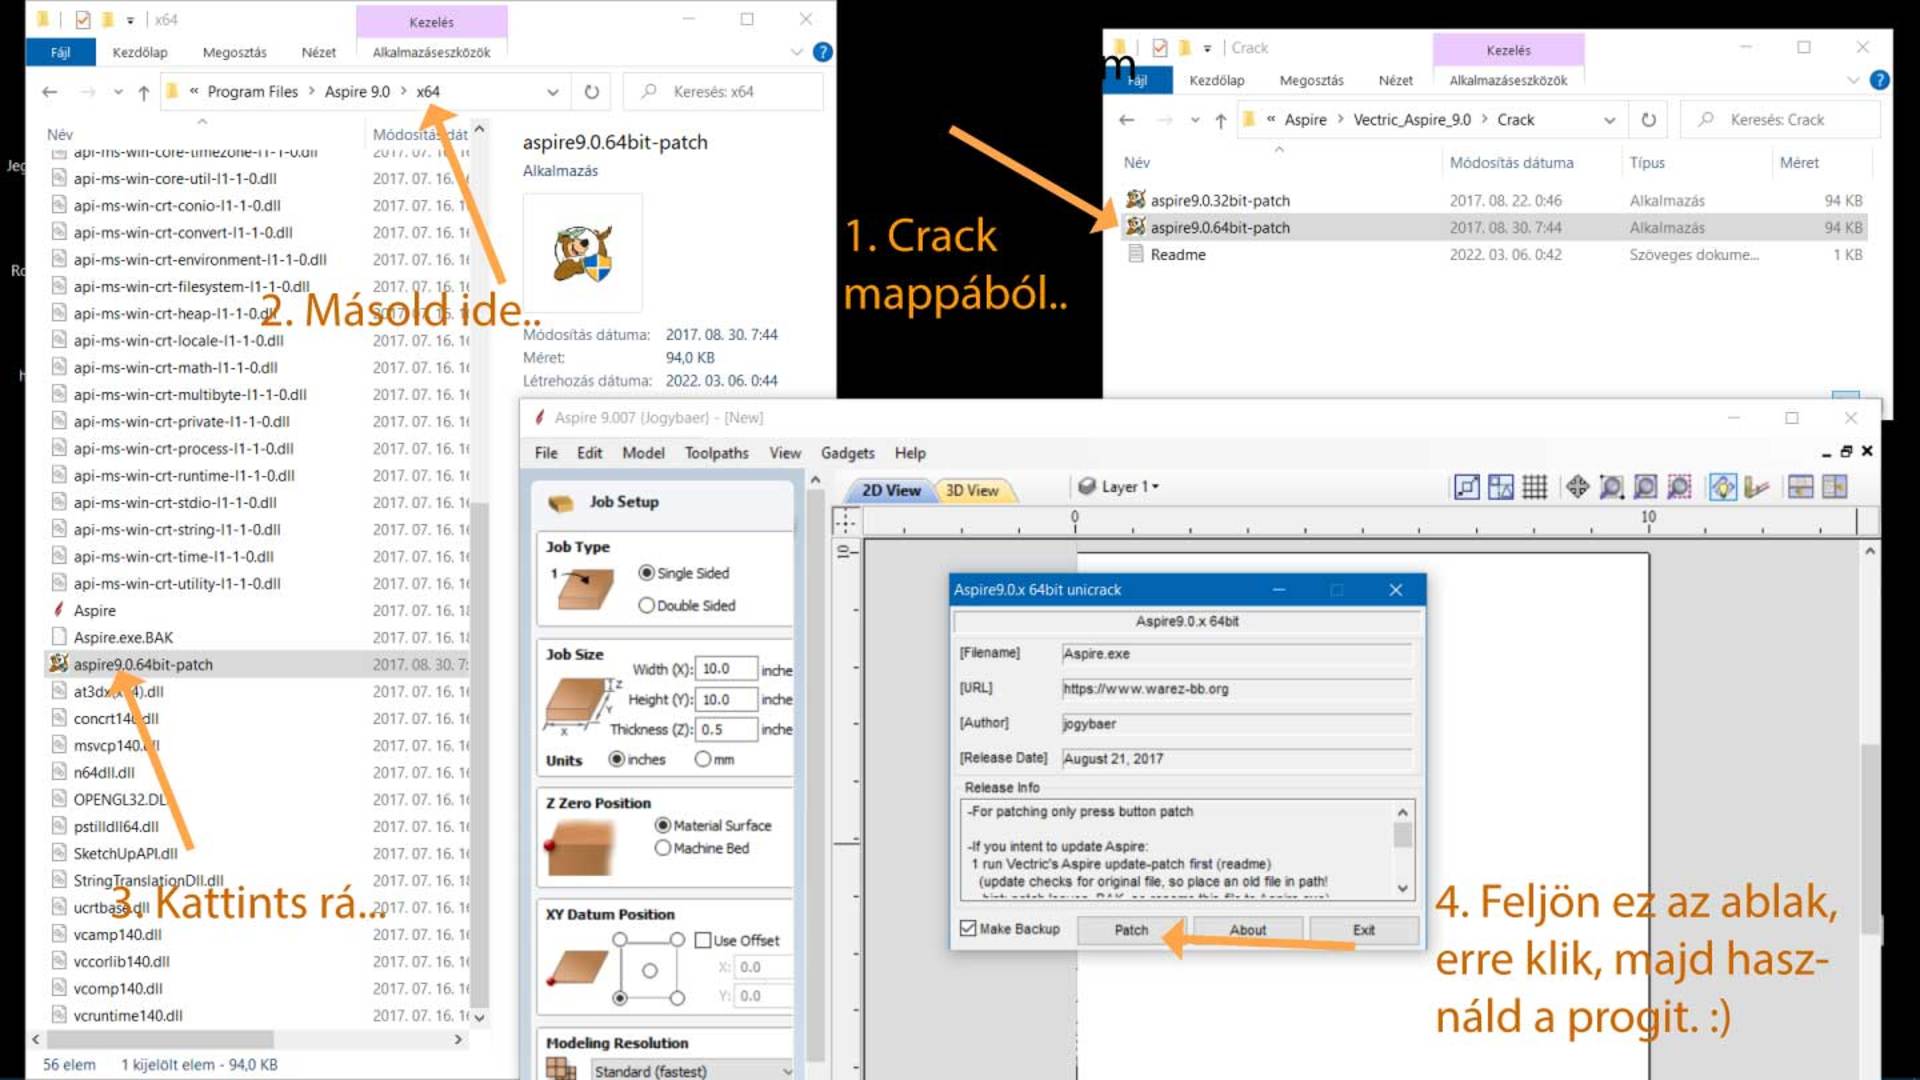Click the help icon in the Crack Explorer window
Screen dimensions: 1920x1080
coord(1879,80)
